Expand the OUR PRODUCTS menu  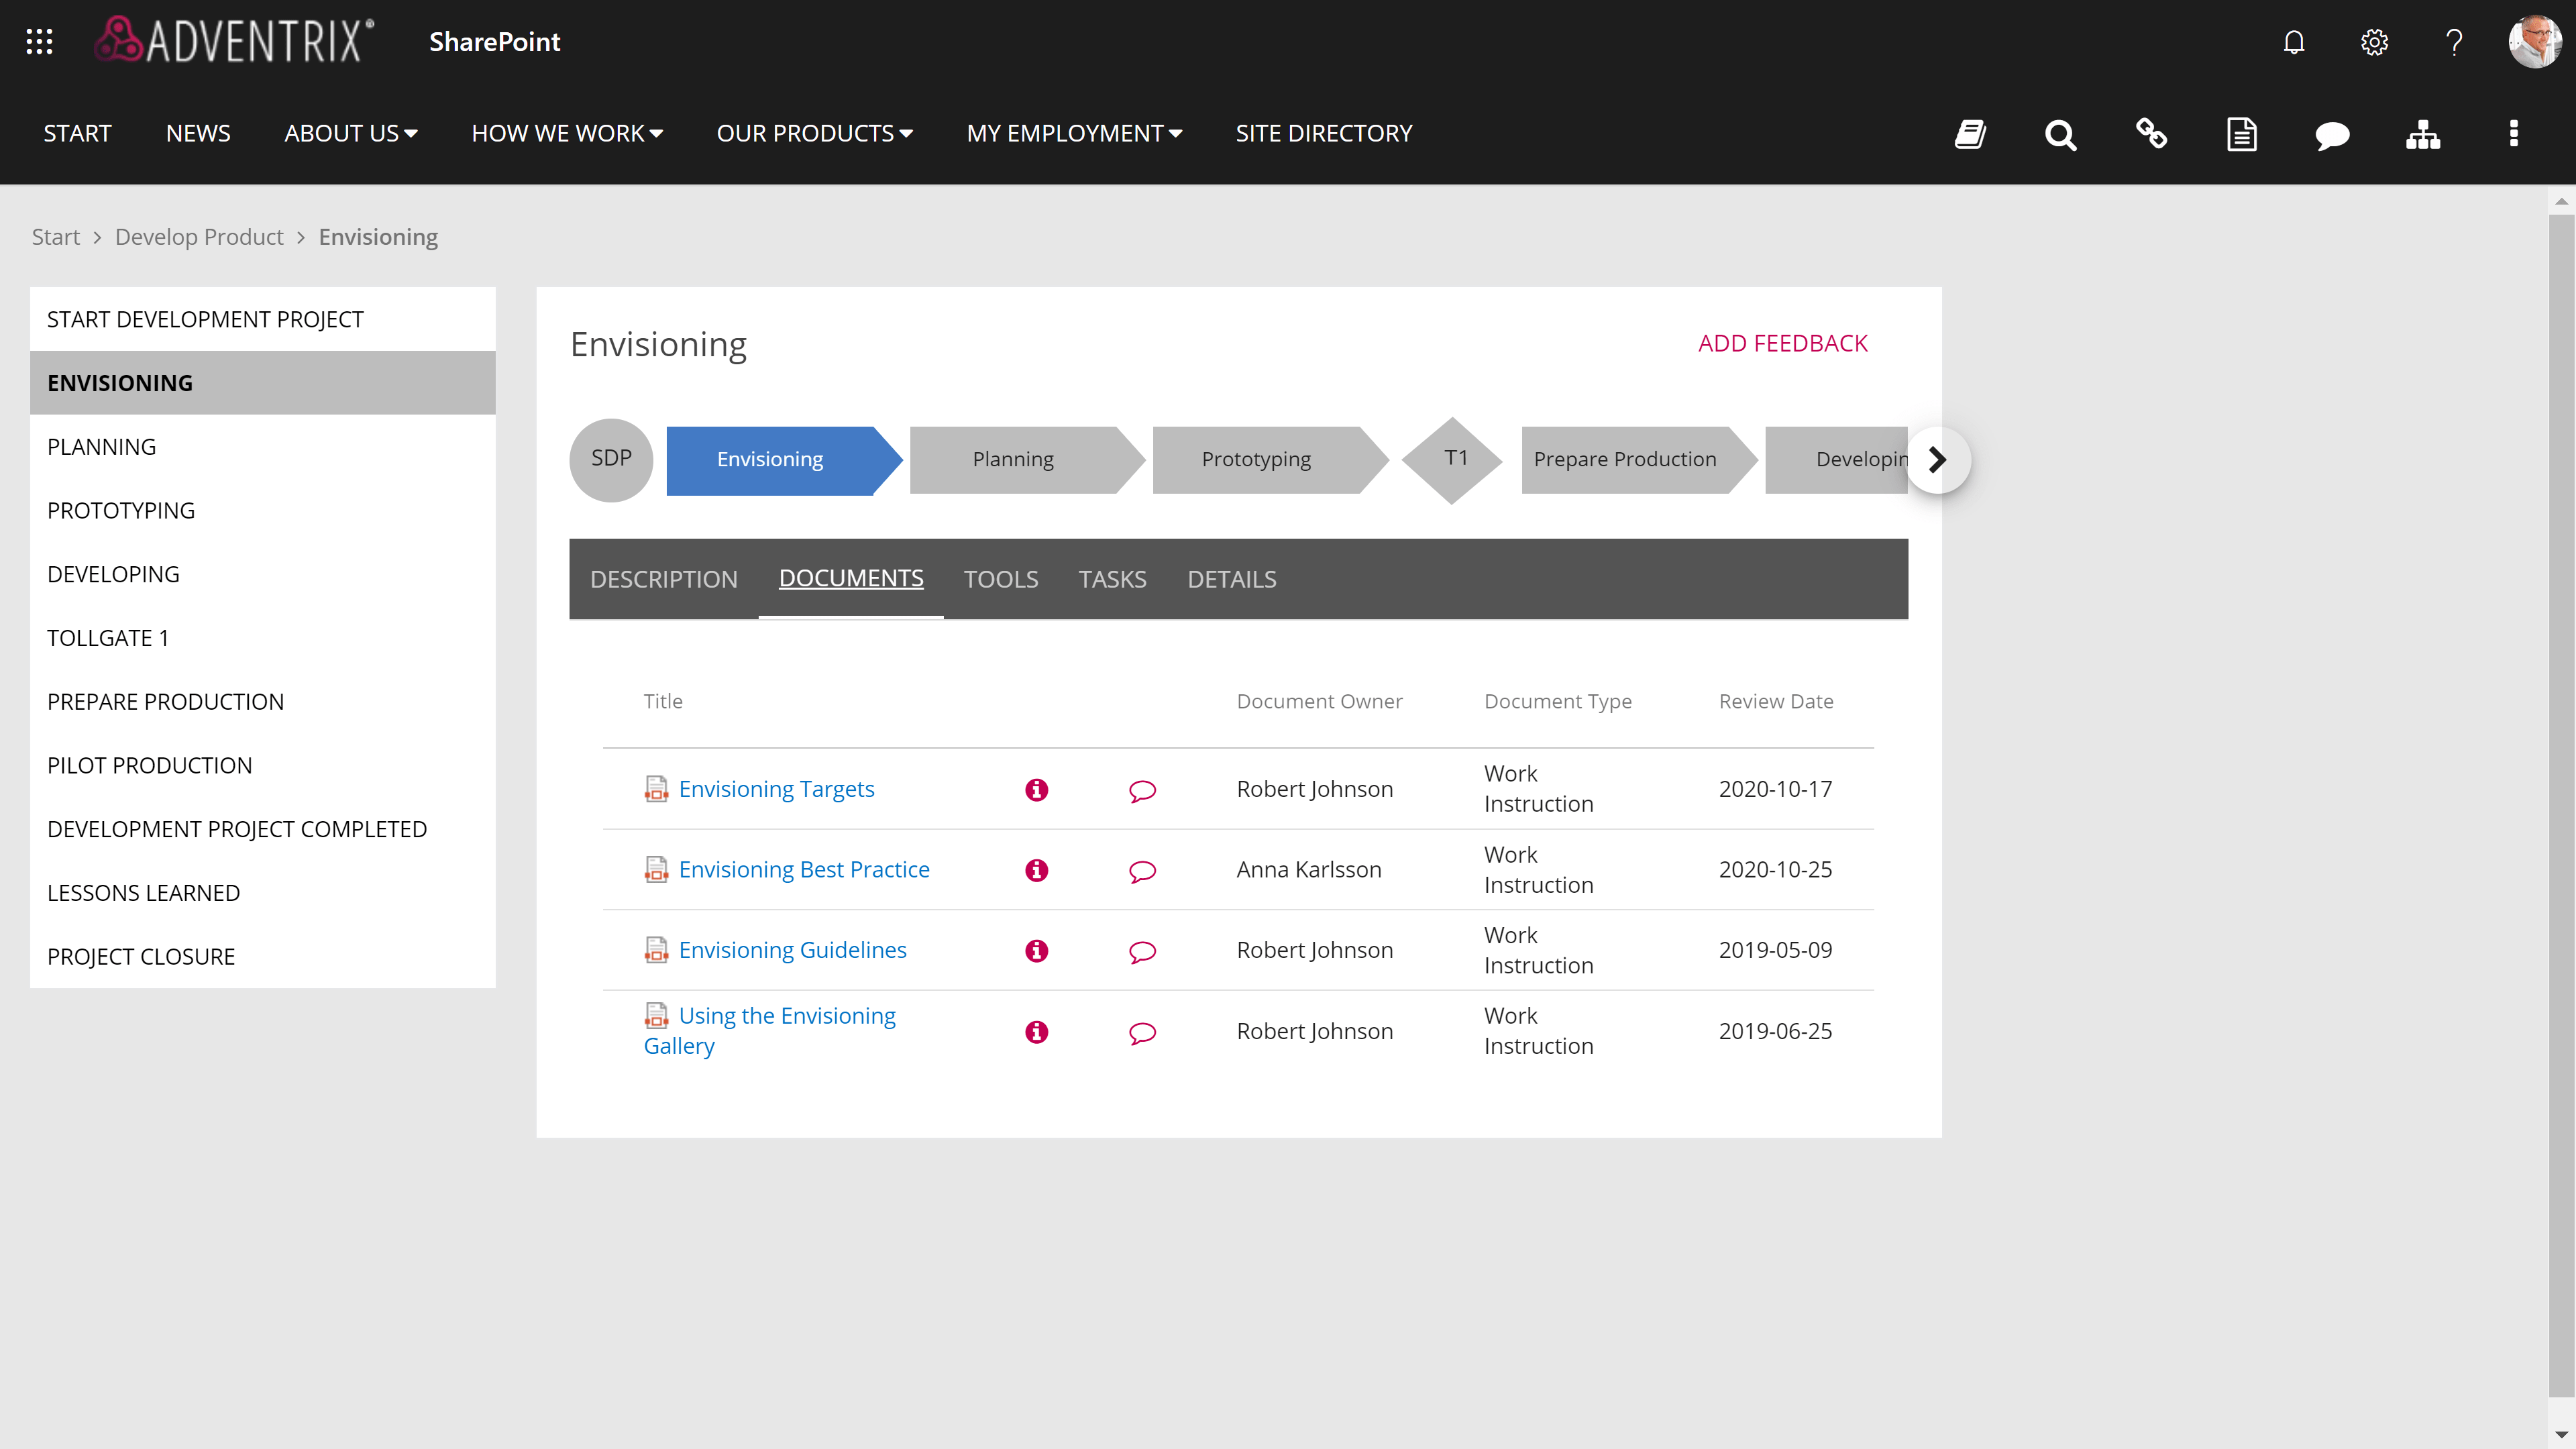(814, 133)
